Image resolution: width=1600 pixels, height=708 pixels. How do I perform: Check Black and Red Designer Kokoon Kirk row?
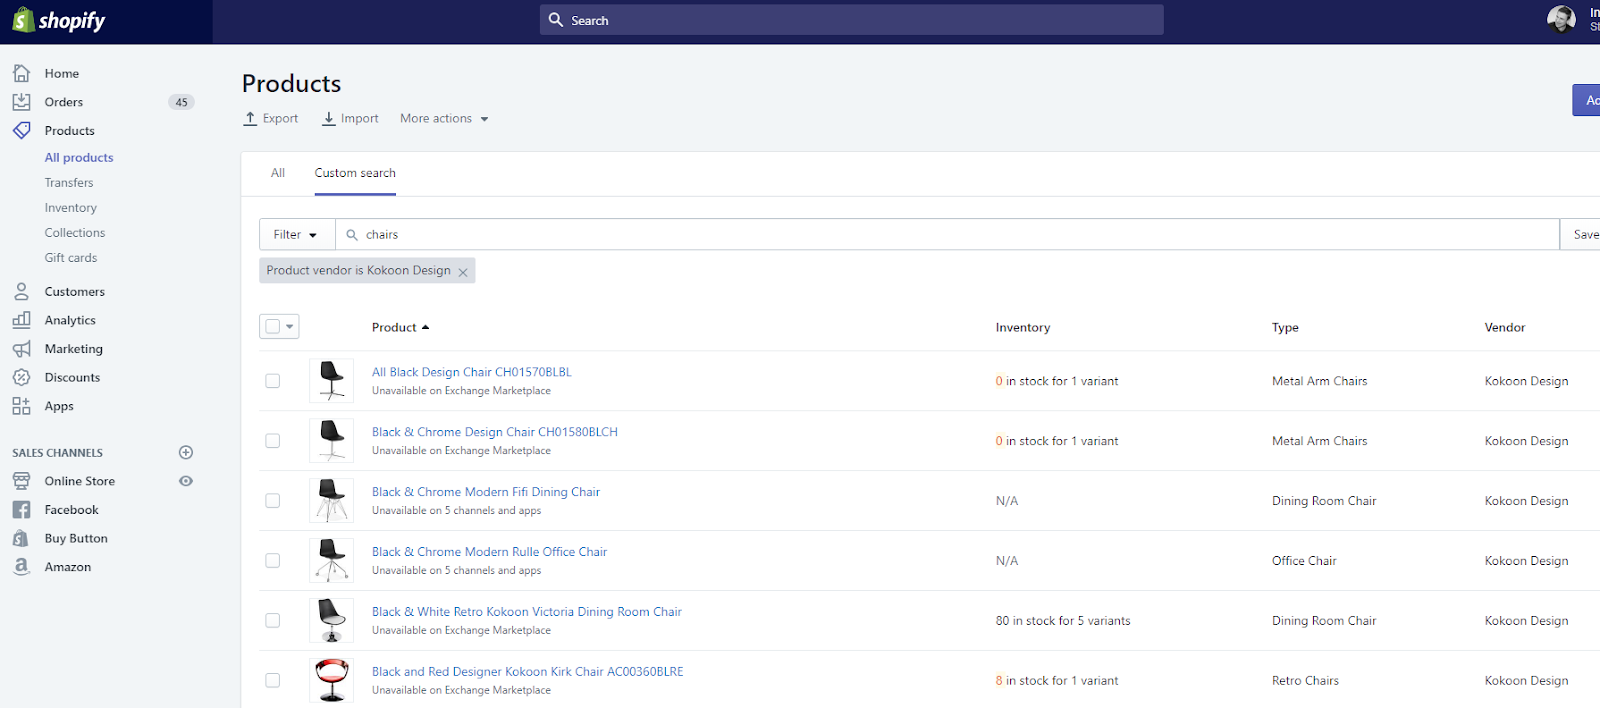272,681
